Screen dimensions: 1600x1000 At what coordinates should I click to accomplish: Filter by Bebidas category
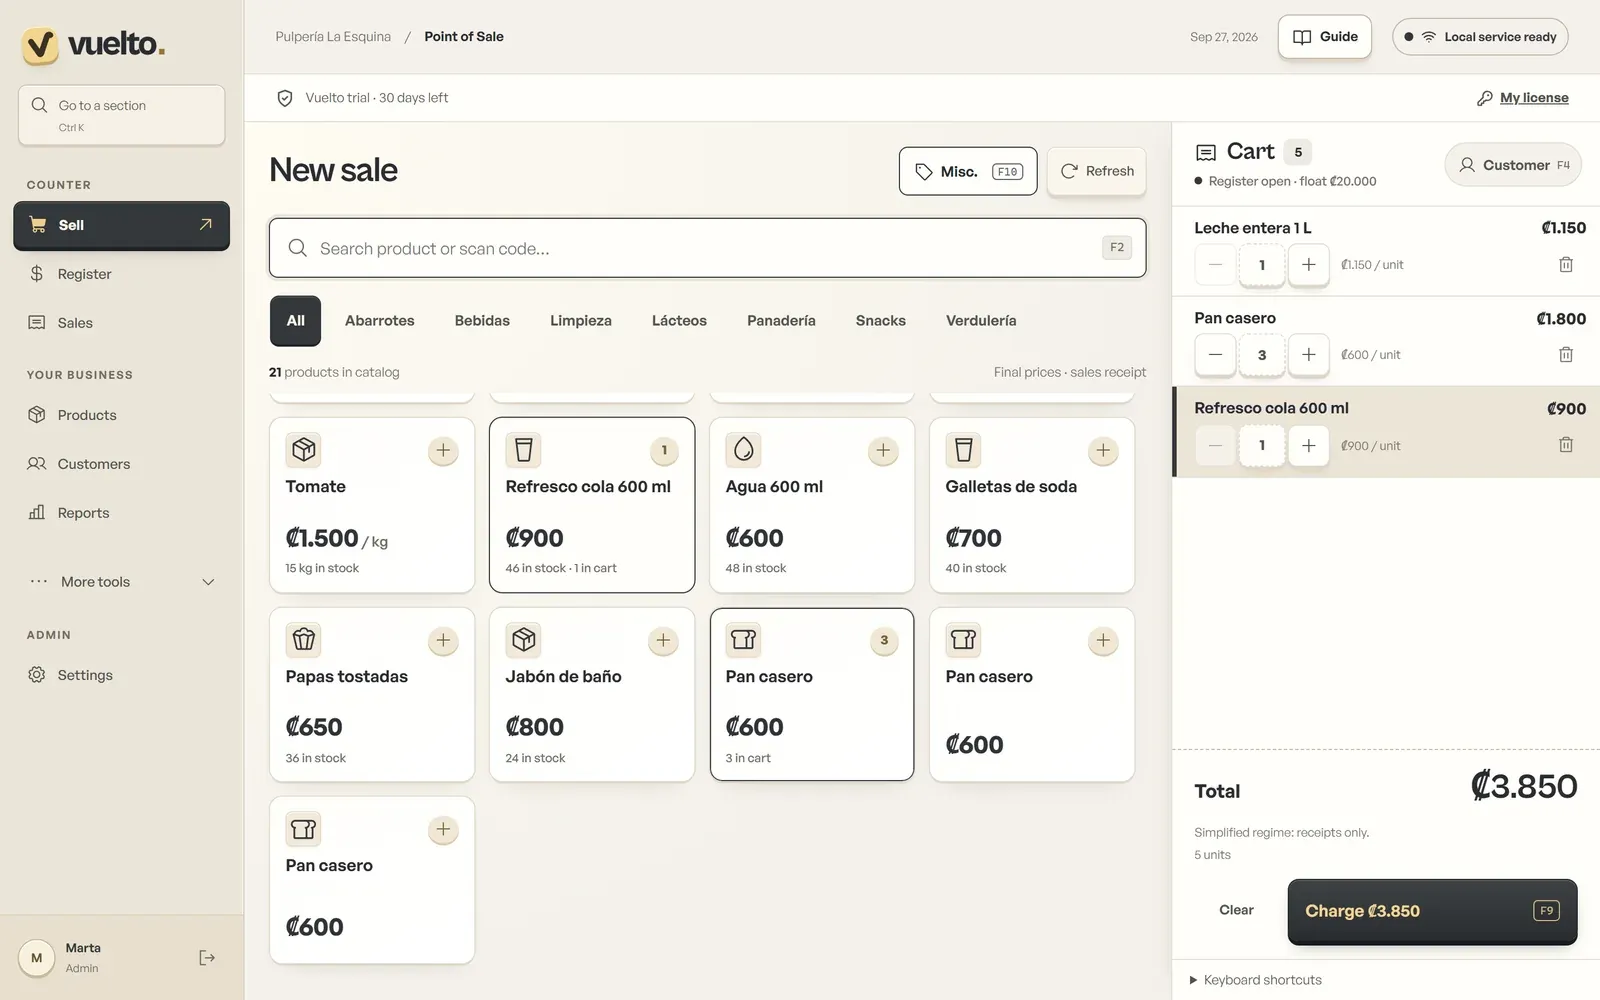(x=482, y=321)
